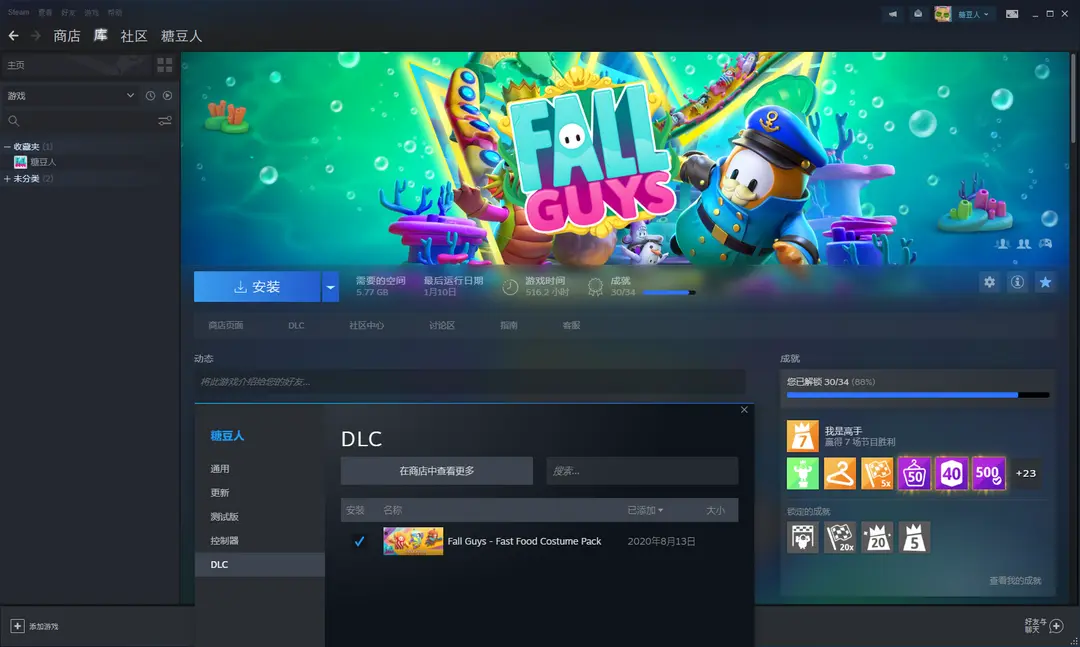Screen dimensions: 1080x647
Task: Click the favorite star icon
Action: [x=1045, y=282]
